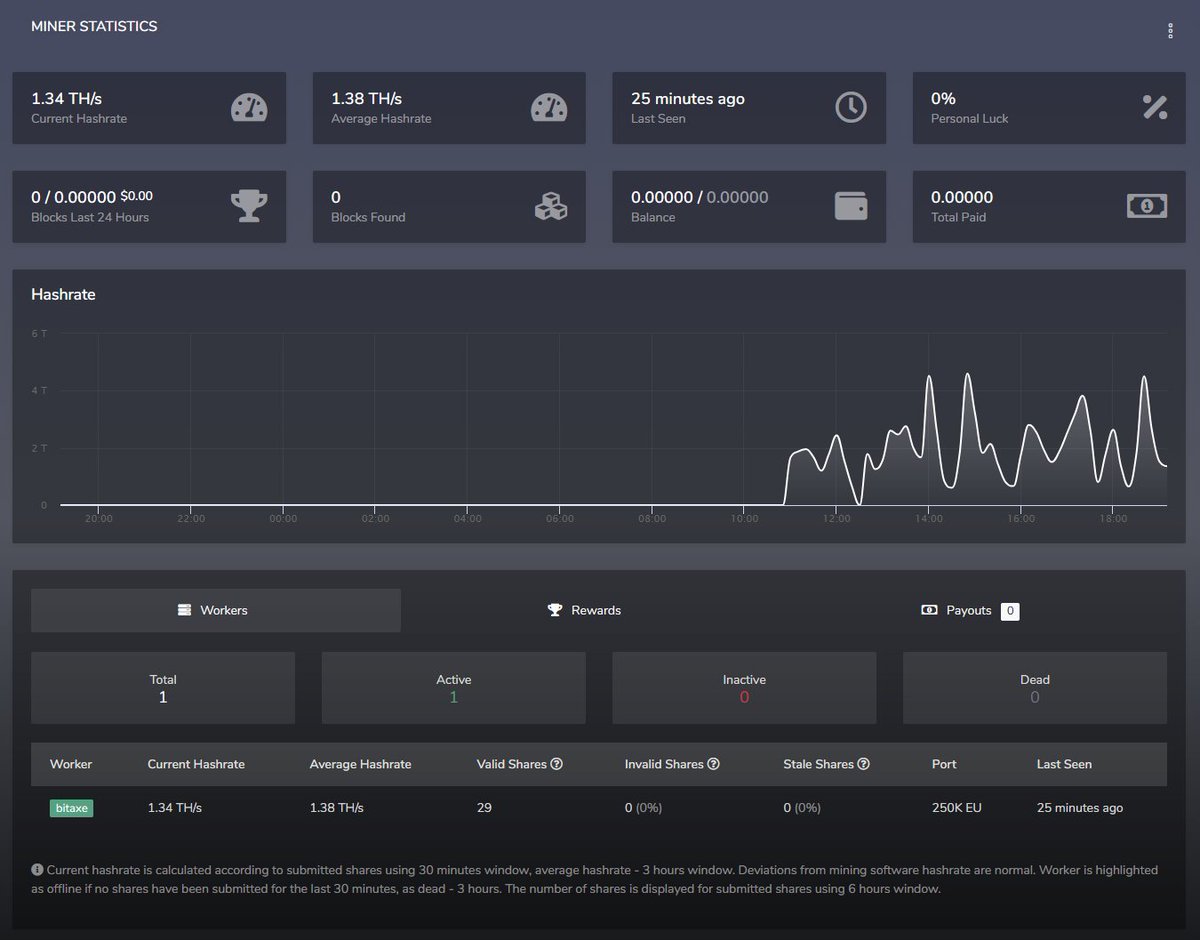The height and width of the screenshot is (940, 1200).
Task: Click the Total Paid 0.00000 value
Action: tap(962, 197)
